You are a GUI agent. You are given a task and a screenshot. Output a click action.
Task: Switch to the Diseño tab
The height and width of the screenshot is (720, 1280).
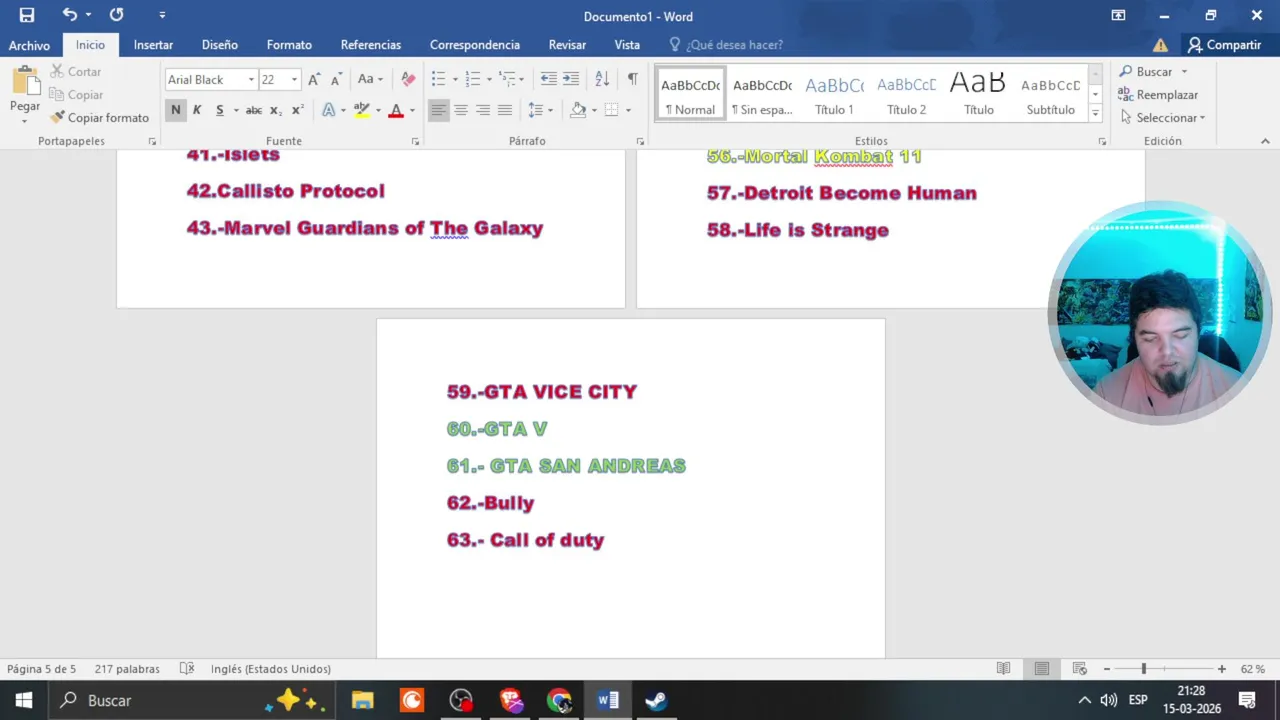coord(220,45)
